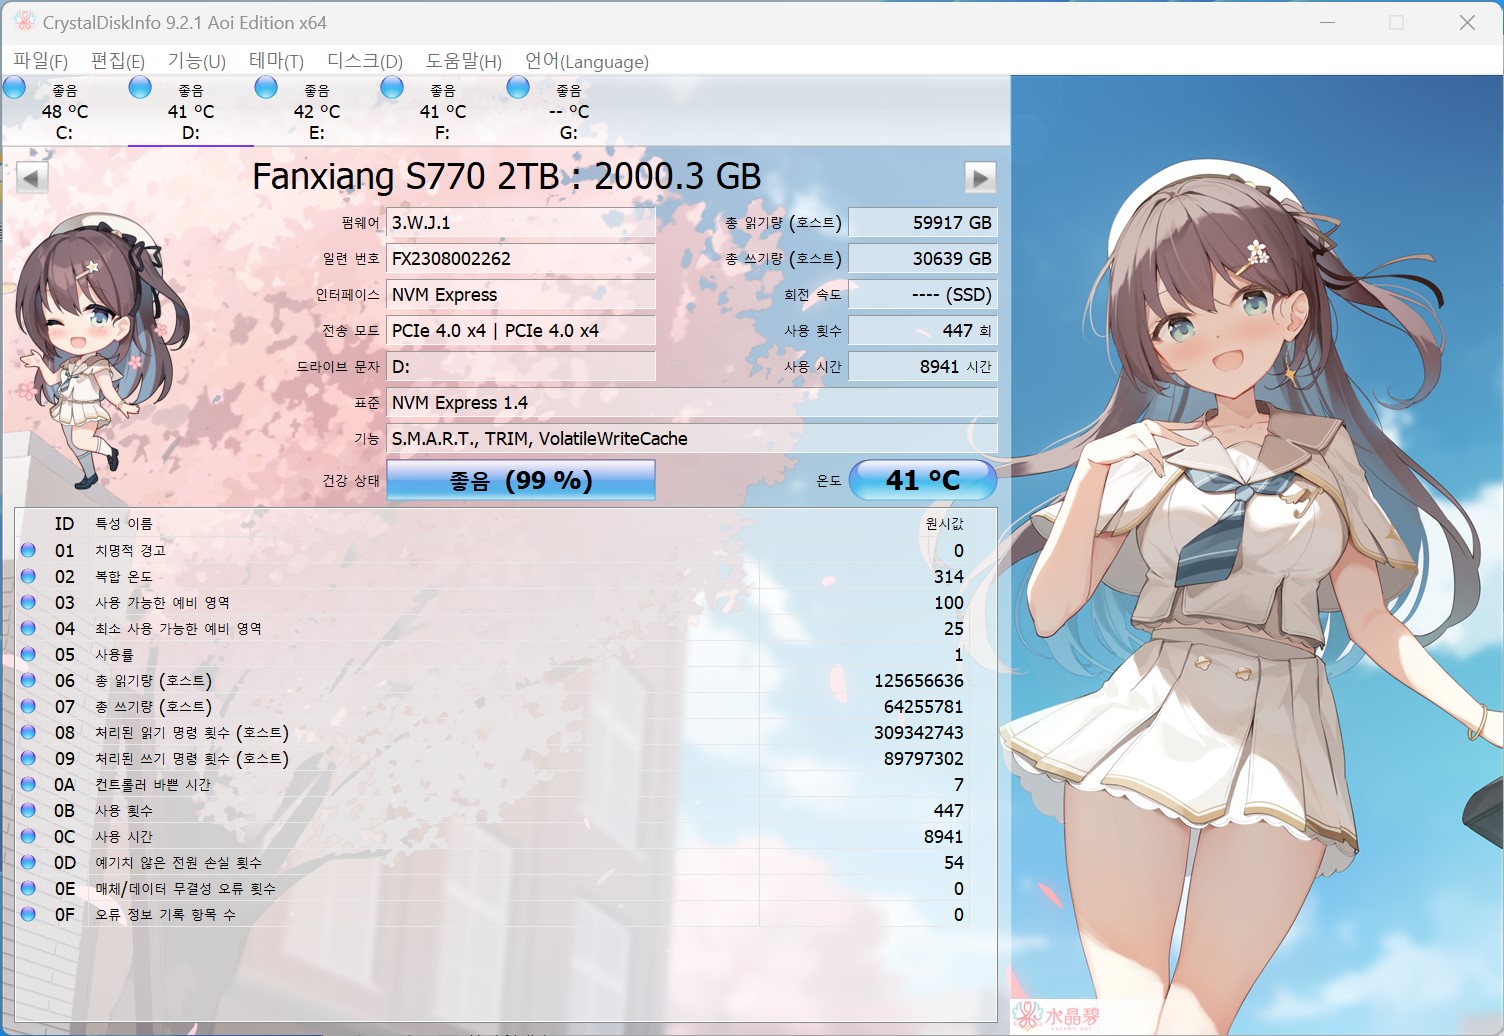Image resolution: width=1504 pixels, height=1036 pixels.
Task: Click status dot of attribute 03
Action: 28,602
